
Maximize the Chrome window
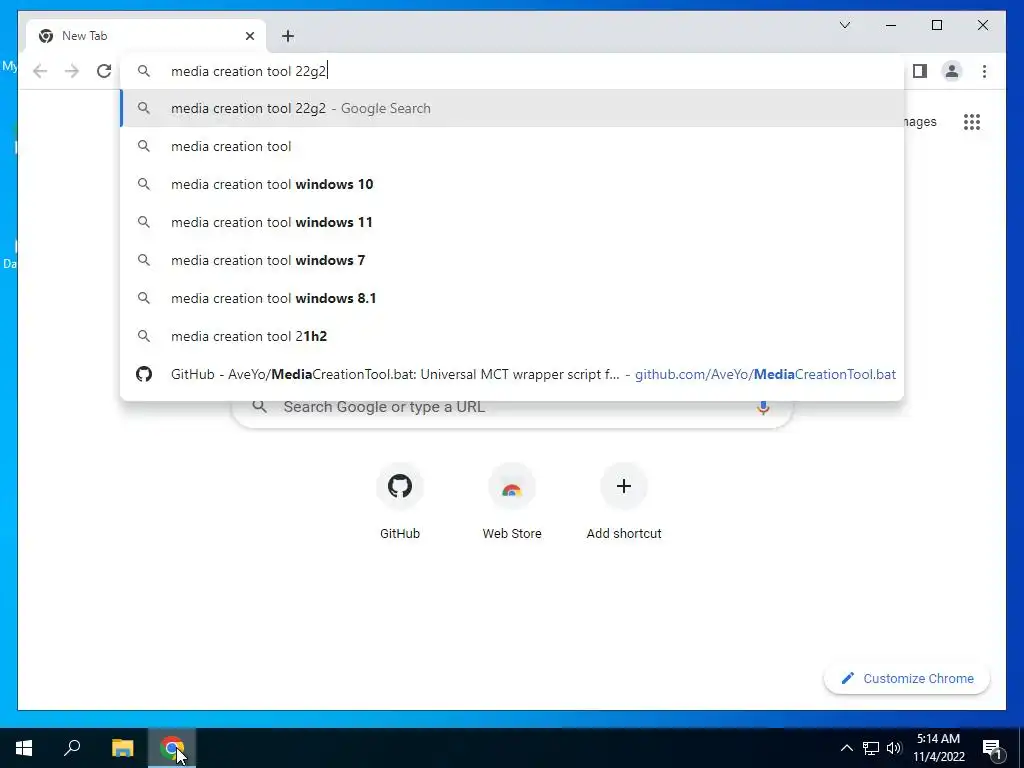pos(937,25)
